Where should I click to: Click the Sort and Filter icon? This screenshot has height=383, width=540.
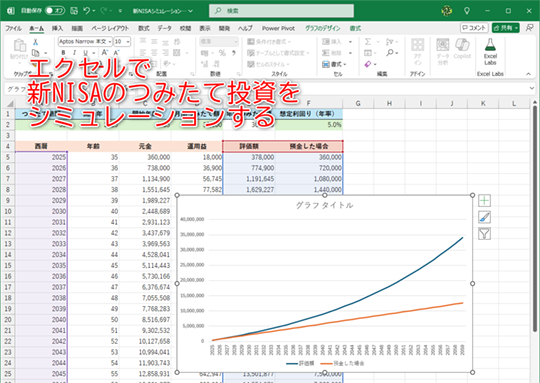(390, 42)
